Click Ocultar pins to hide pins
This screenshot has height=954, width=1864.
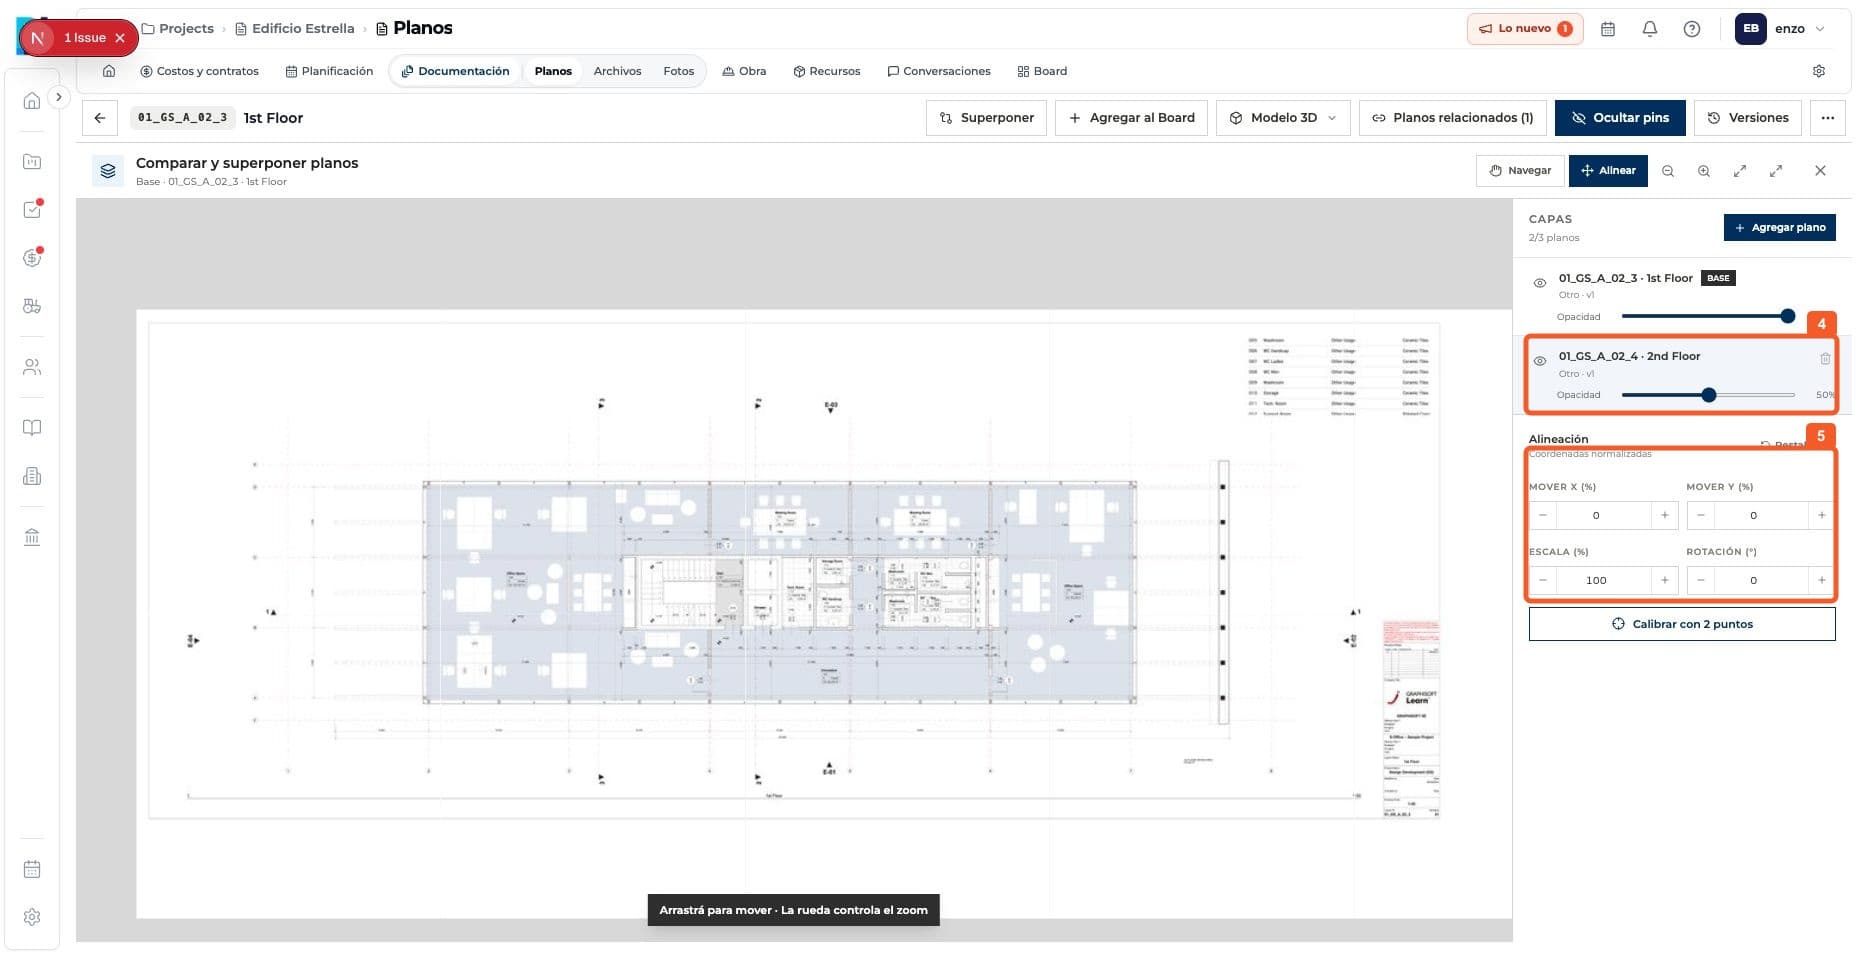[1620, 118]
